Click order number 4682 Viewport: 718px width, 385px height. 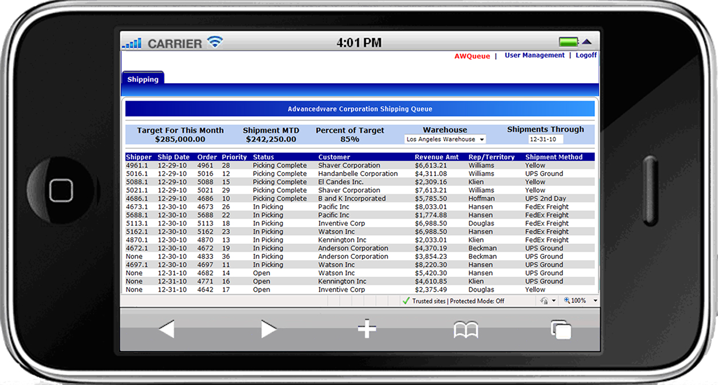pyautogui.click(x=205, y=273)
